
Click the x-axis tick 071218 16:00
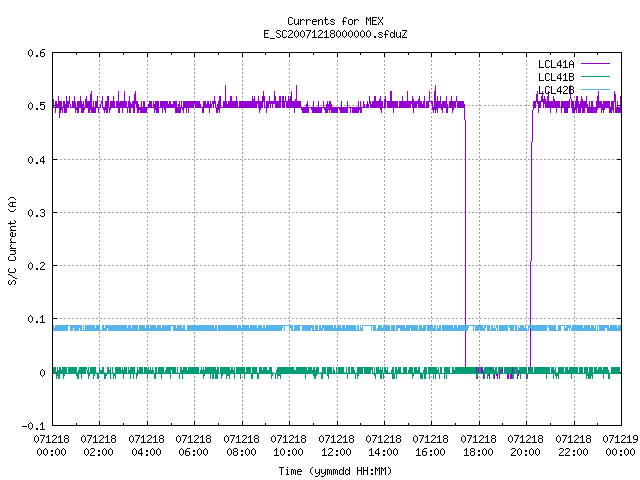point(431,445)
